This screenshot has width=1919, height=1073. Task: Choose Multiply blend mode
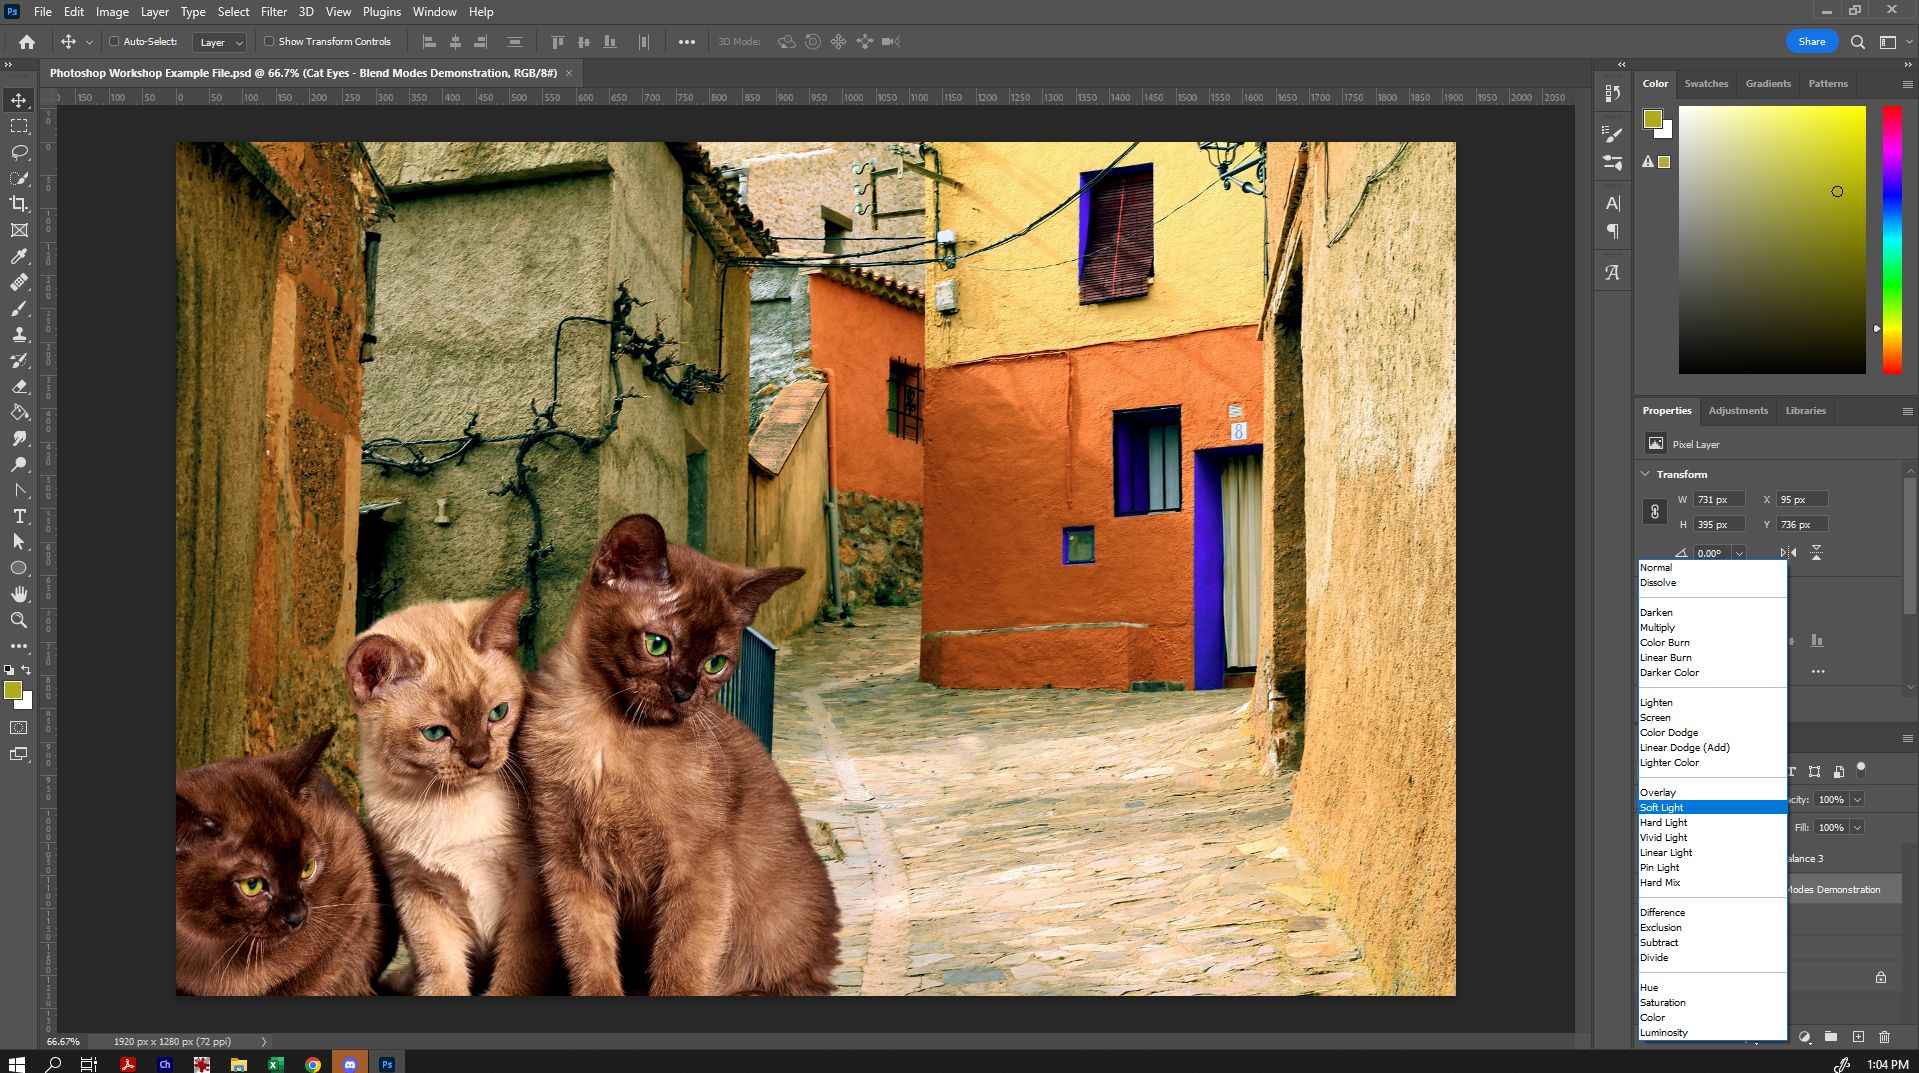1712,628
